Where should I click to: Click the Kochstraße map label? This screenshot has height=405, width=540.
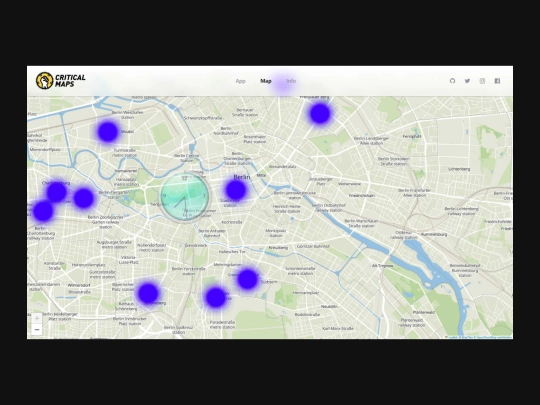pos(232,222)
